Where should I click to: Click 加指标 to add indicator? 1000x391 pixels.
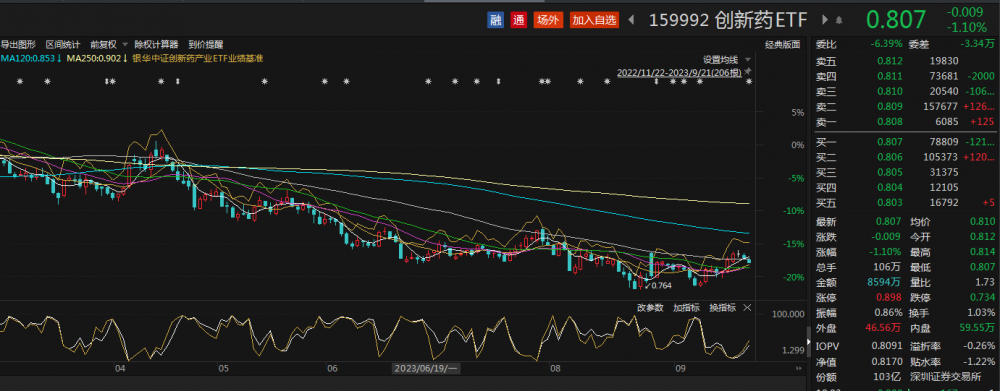(686, 307)
